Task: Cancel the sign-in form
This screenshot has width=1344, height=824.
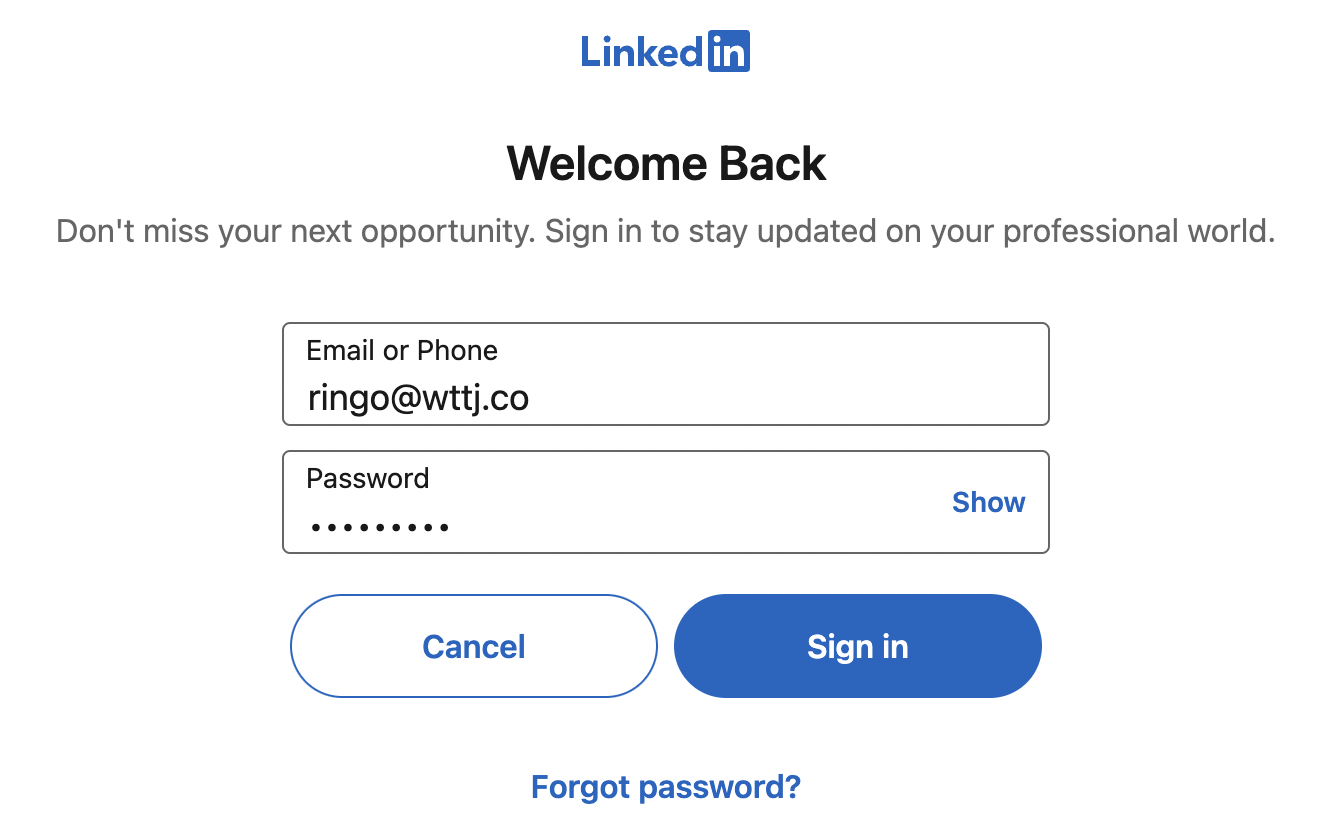Action: 474,646
